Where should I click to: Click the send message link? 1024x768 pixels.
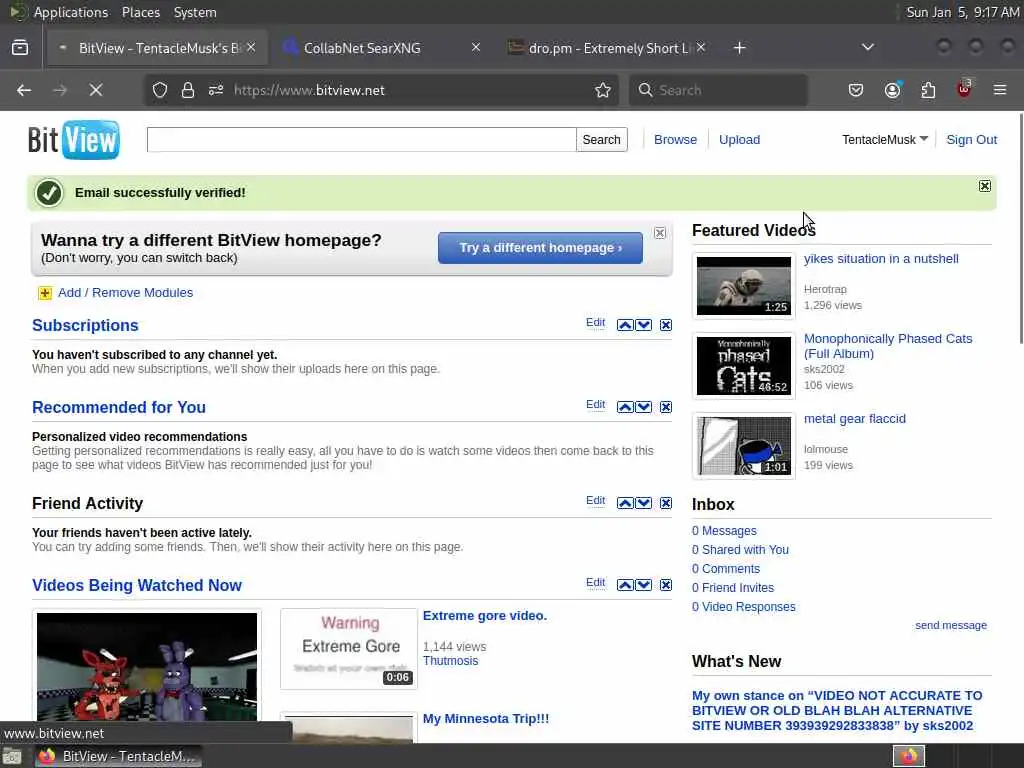[x=951, y=625]
